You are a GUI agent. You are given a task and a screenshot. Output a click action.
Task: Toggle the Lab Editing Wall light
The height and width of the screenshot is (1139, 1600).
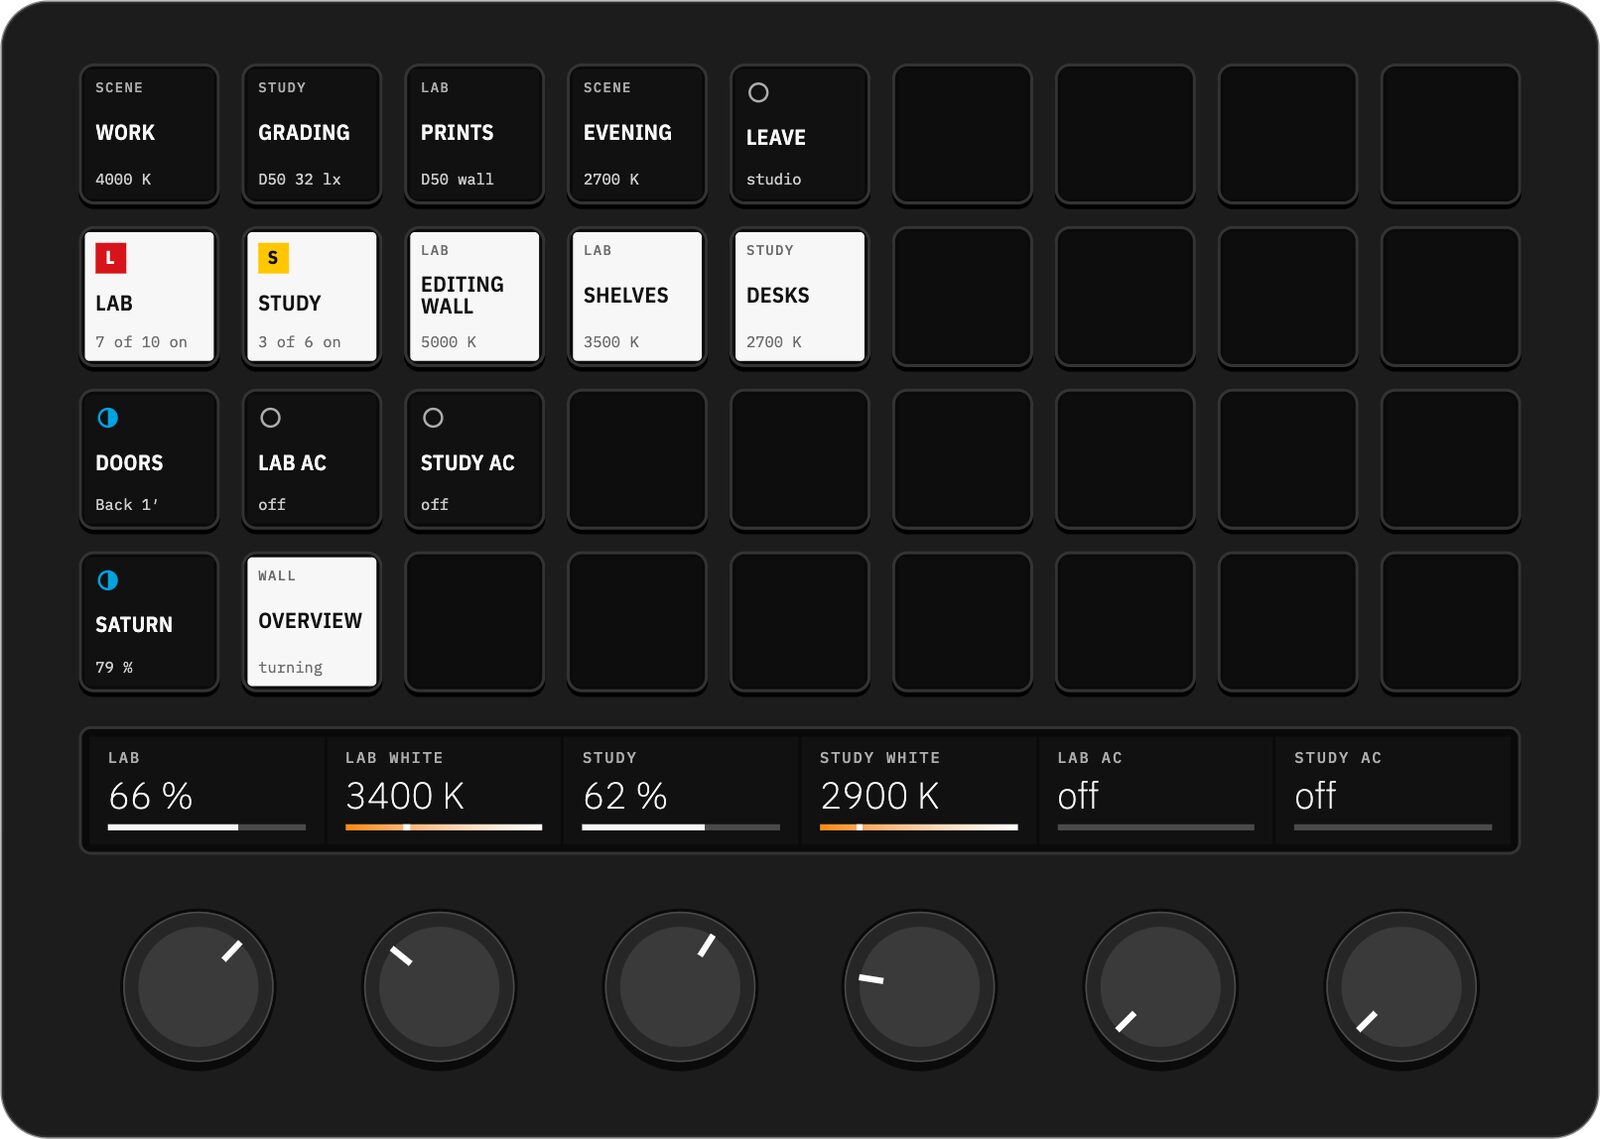pyautogui.click(x=475, y=296)
